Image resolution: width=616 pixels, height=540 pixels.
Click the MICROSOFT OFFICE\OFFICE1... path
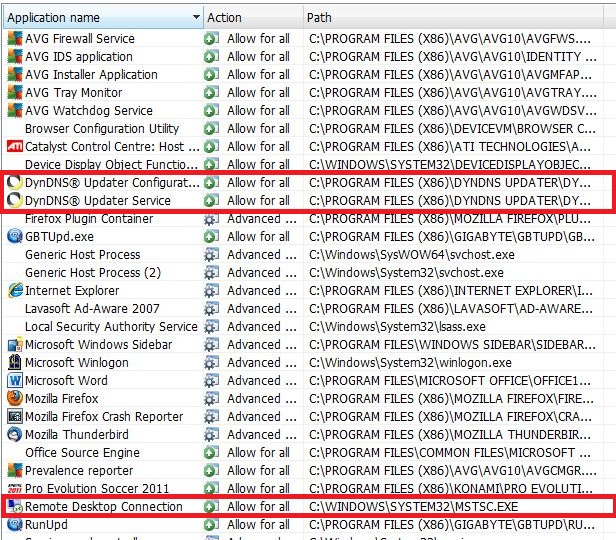click(x=450, y=381)
